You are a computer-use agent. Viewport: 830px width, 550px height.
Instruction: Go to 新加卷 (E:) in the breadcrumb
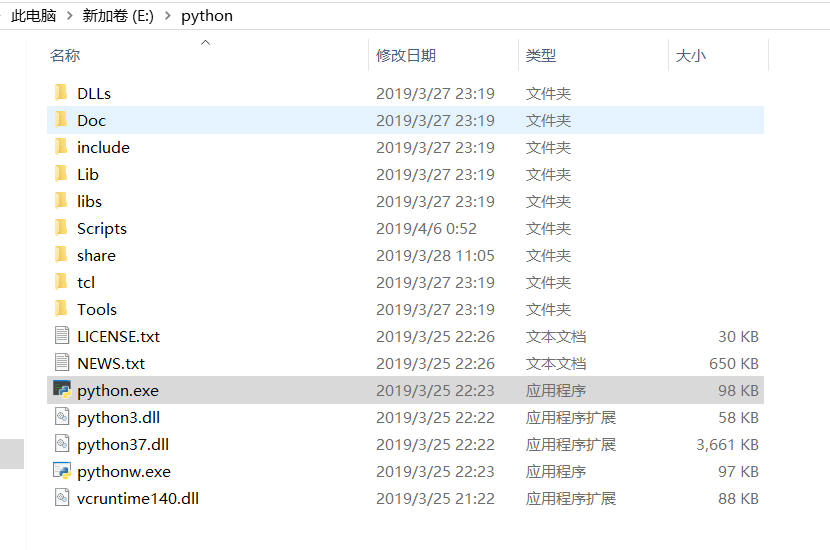tap(118, 17)
